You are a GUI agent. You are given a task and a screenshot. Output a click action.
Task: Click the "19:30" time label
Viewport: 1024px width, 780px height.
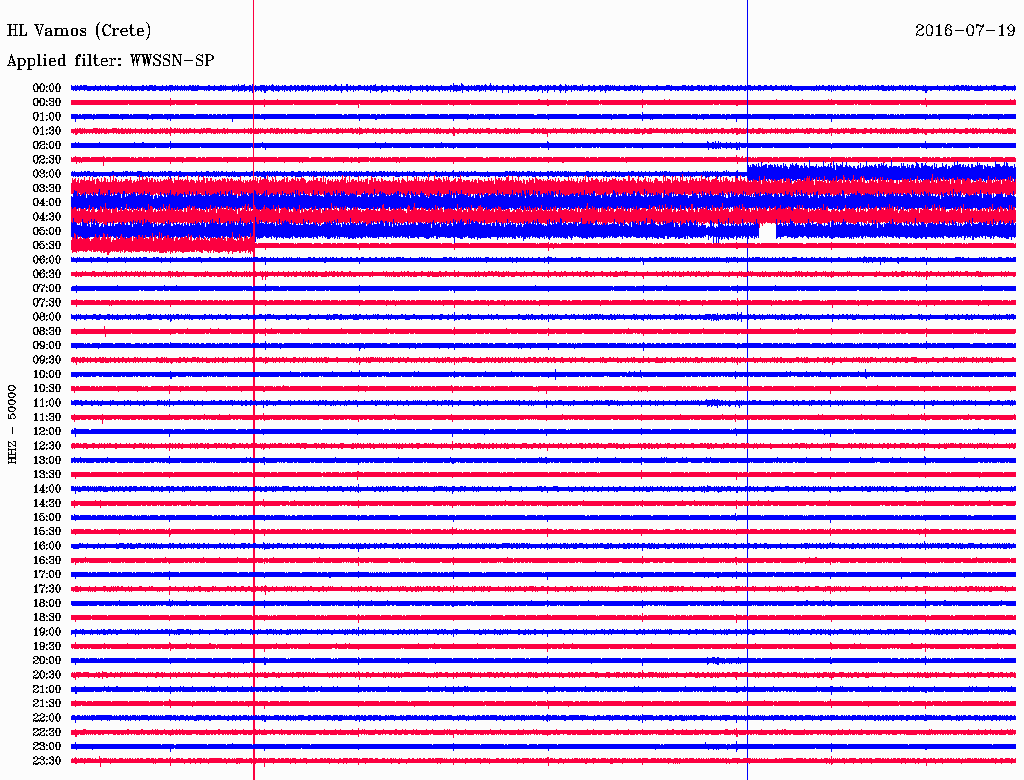47,647
